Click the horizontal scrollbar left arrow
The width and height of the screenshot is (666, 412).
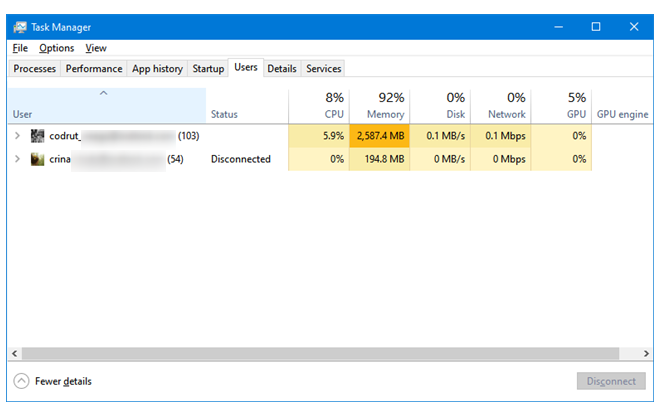pyautogui.click(x=14, y=353)
